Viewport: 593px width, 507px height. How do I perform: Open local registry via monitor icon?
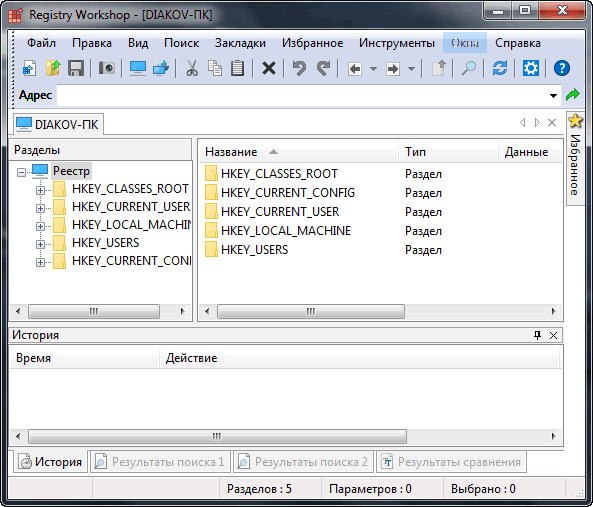(138, 68)
